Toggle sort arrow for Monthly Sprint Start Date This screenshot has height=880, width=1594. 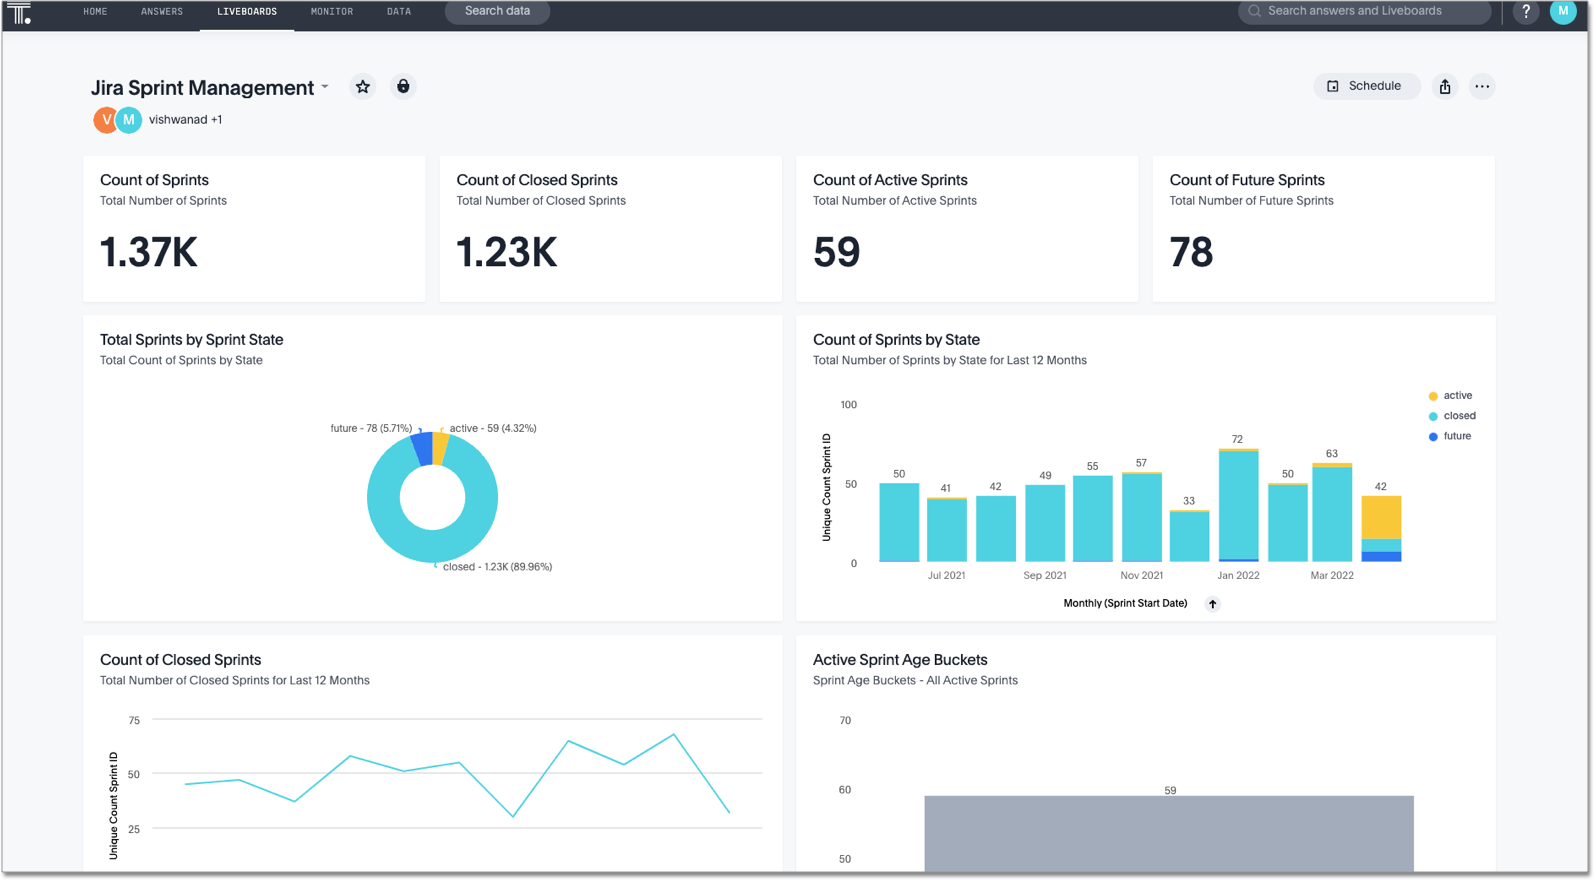point(1212,604)
